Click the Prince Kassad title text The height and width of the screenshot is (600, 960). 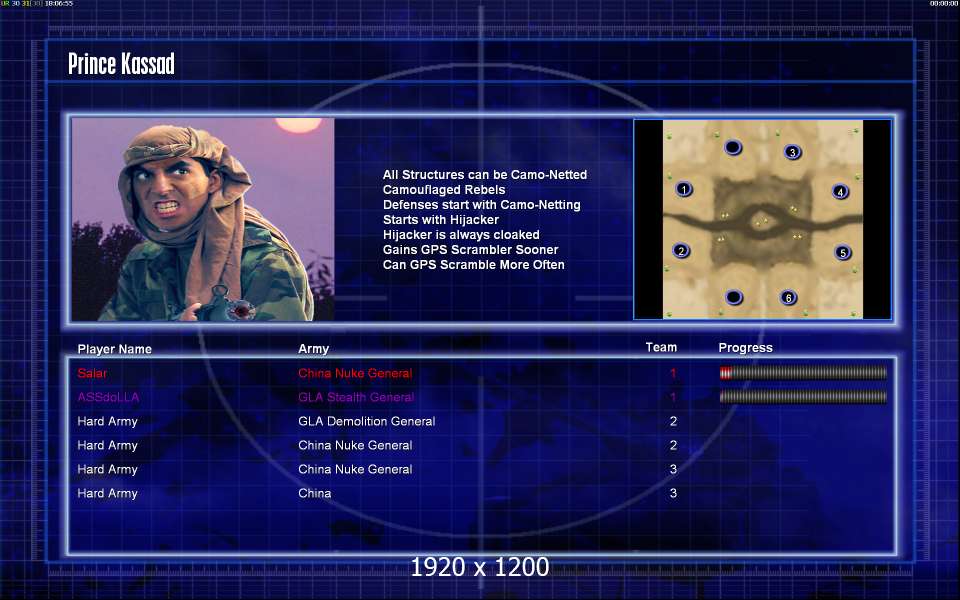121,64
